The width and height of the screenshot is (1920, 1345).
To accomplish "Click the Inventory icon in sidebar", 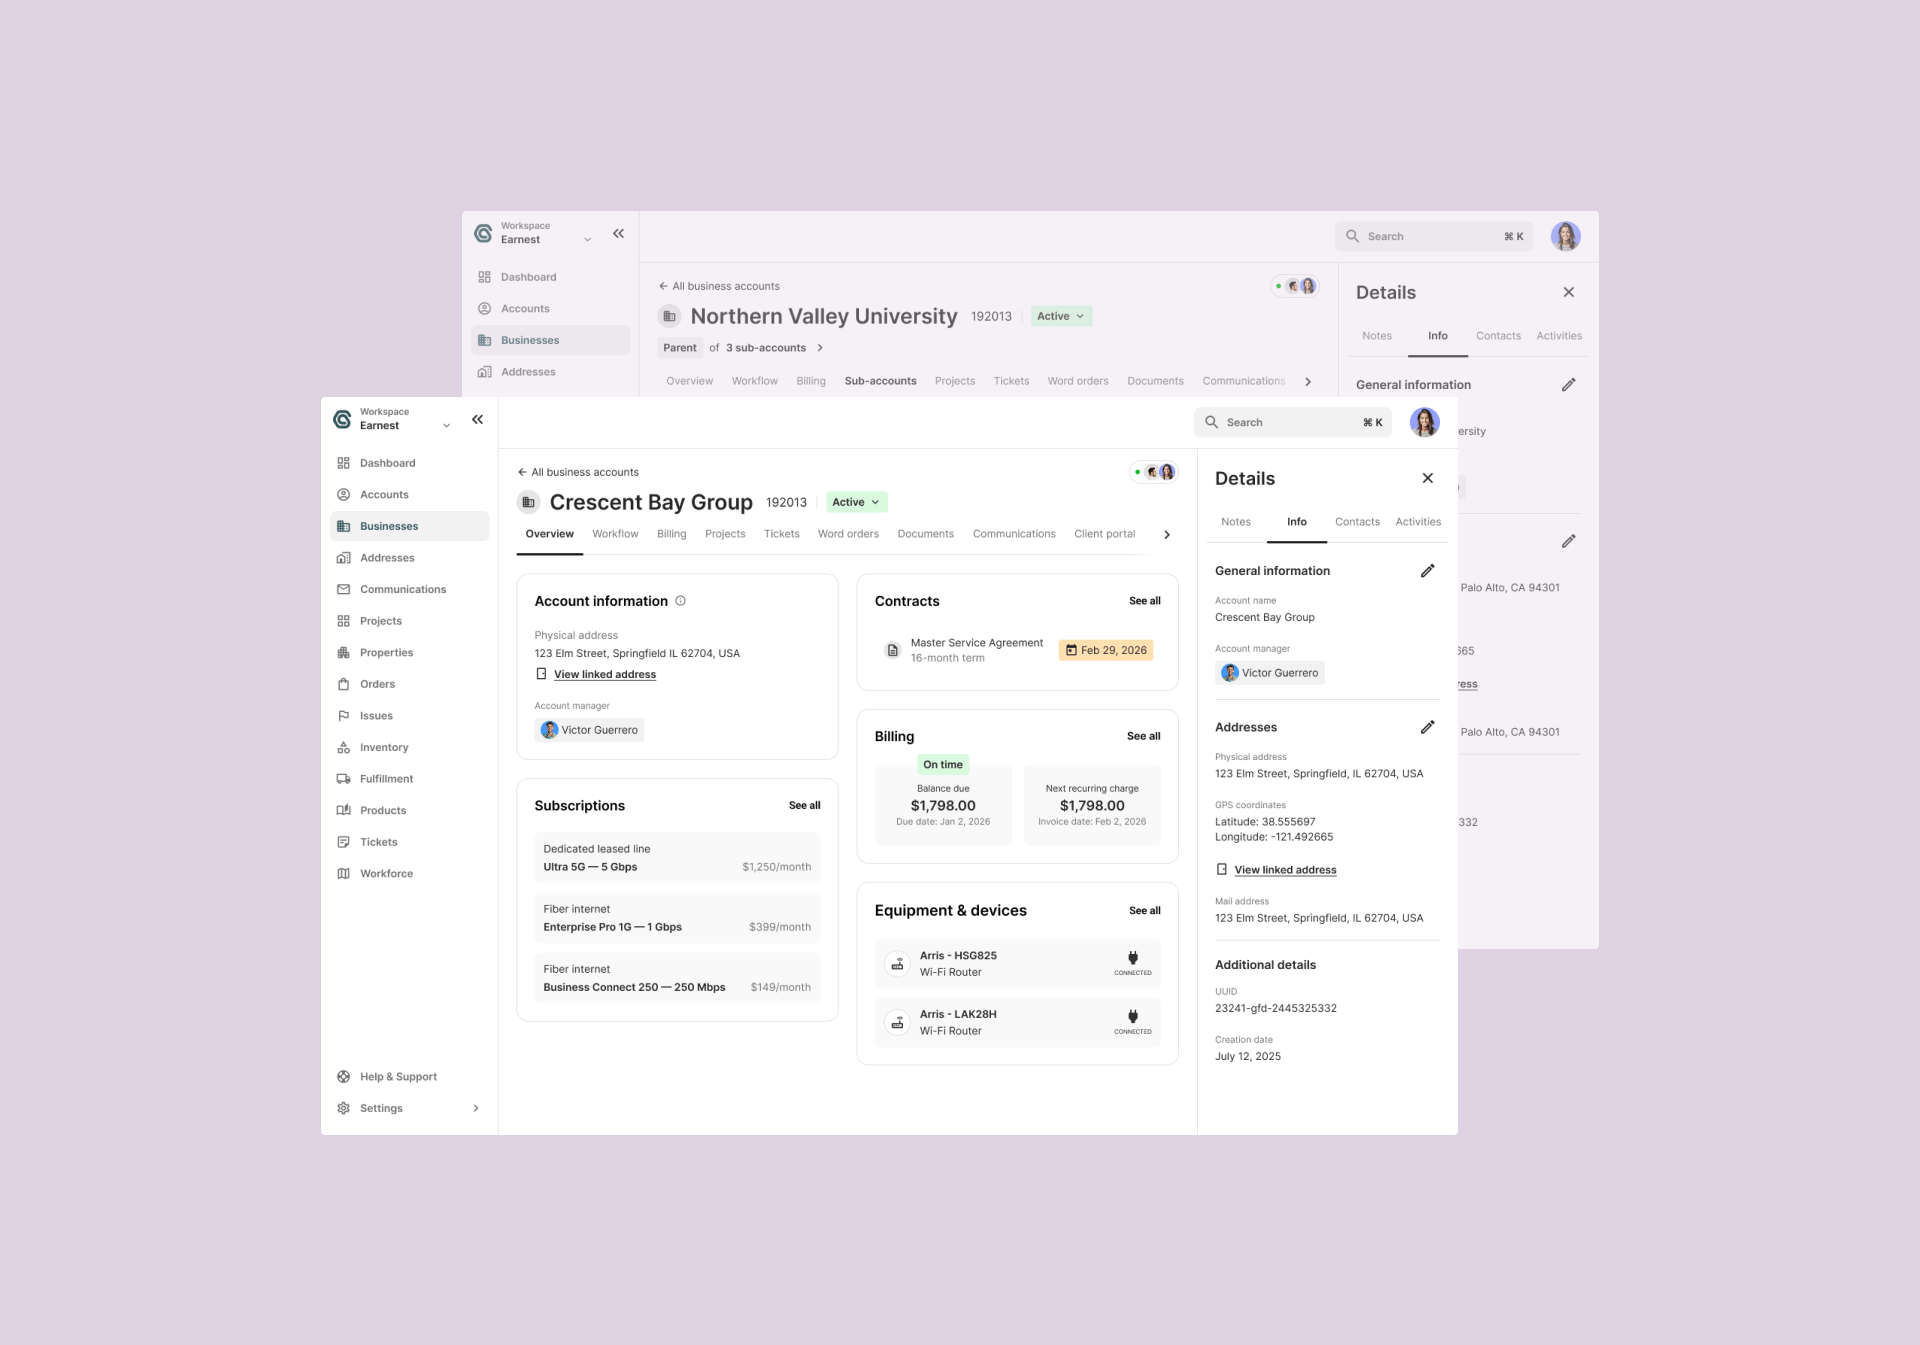I will coord(344,747).
